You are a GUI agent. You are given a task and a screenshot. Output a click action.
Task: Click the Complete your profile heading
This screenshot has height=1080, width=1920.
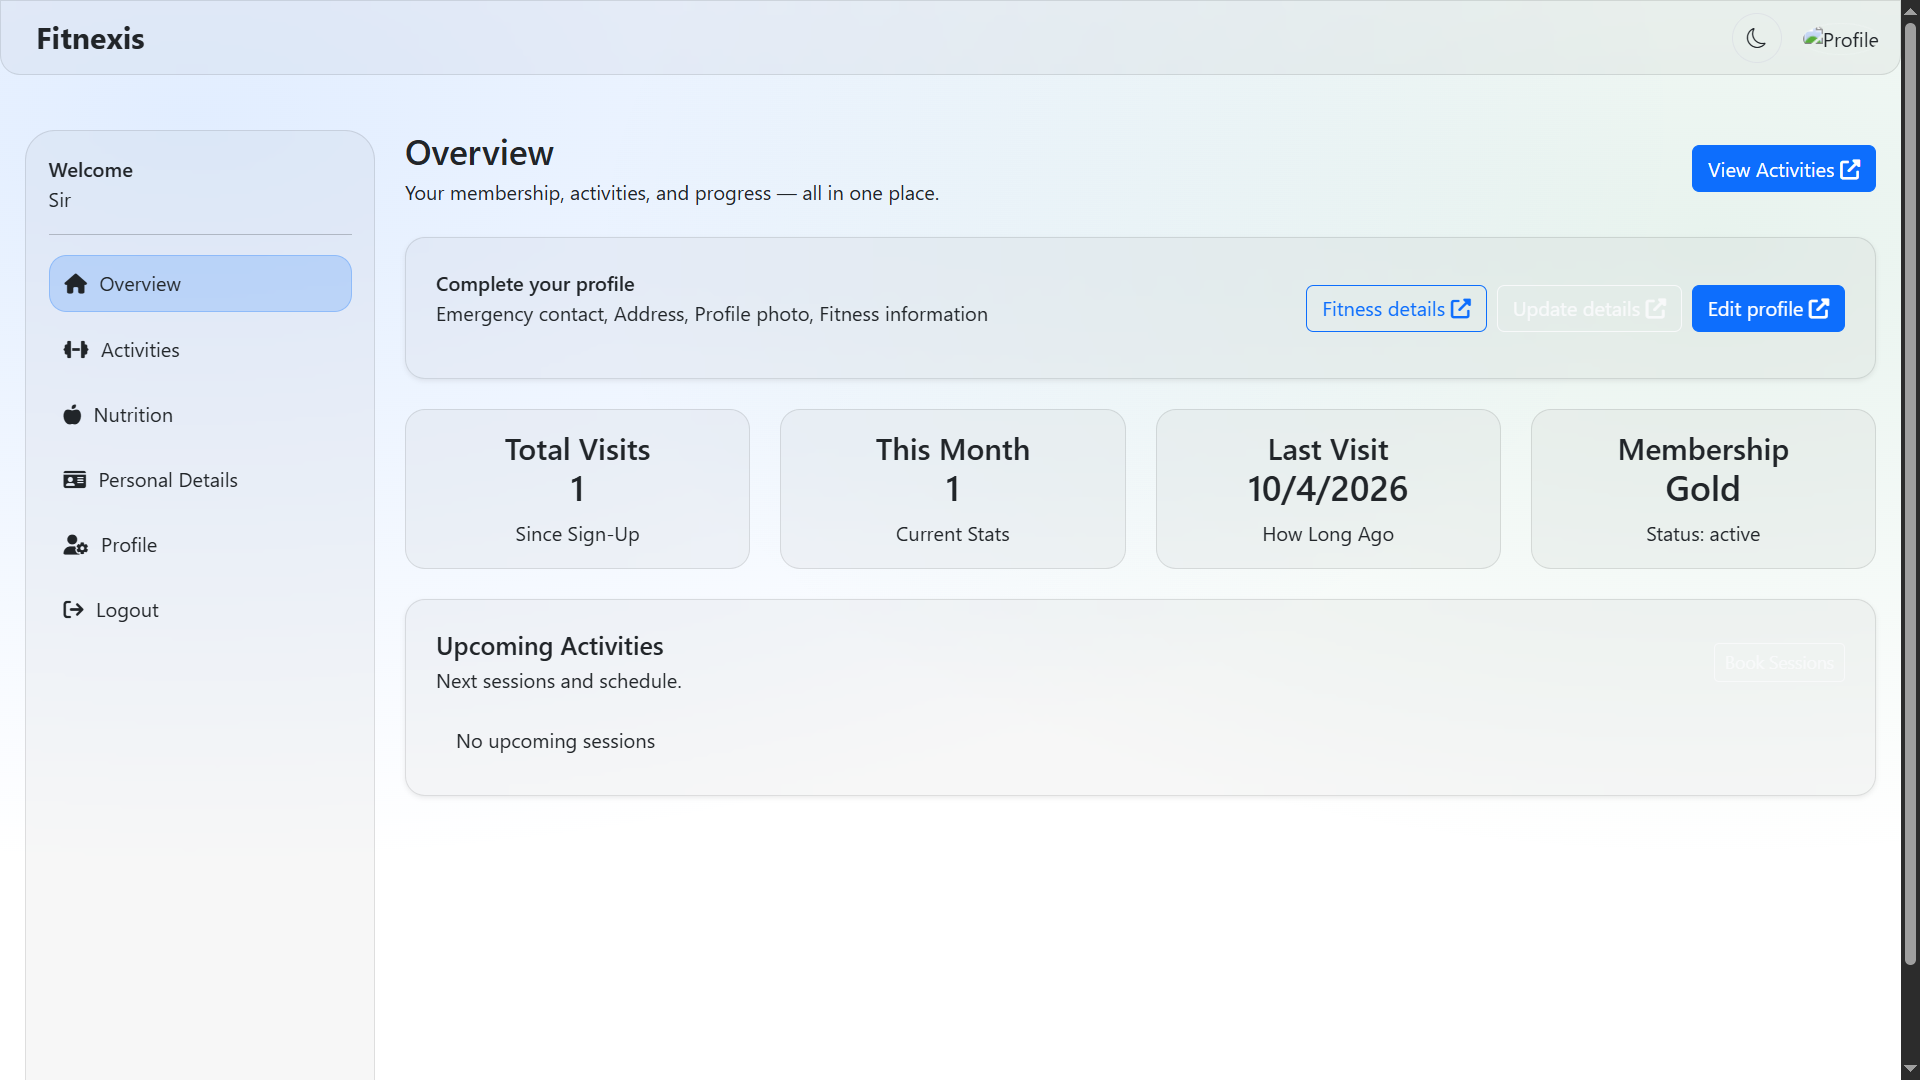tap(535, 284)
